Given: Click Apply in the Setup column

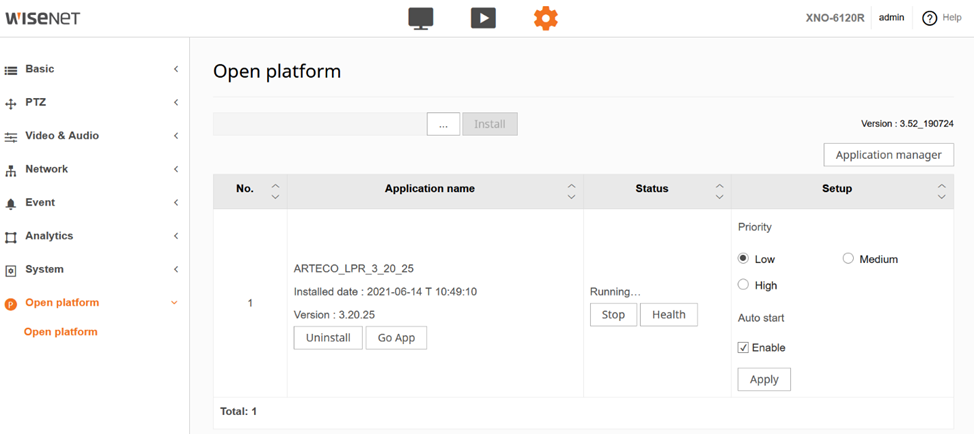Looking at the screenshot, I should click(x=764, y=379).
